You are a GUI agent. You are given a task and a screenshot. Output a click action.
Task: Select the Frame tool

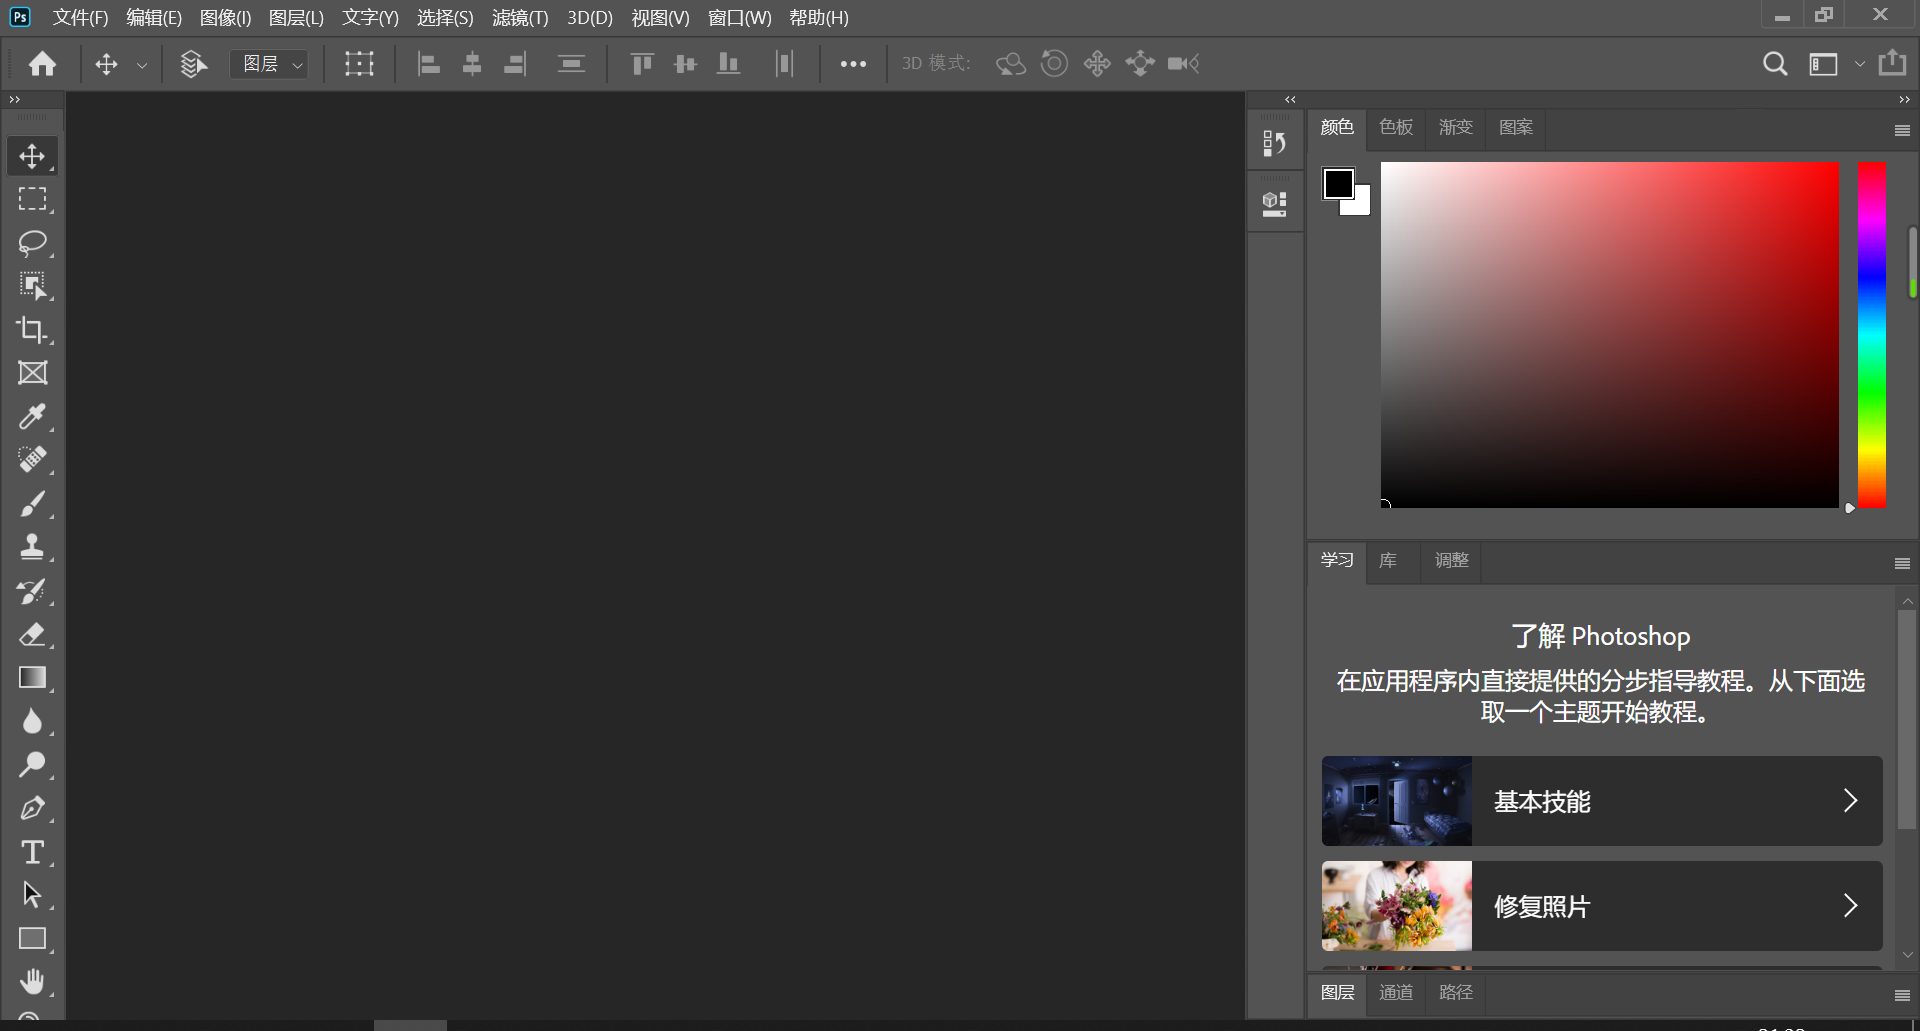(32, 373)
